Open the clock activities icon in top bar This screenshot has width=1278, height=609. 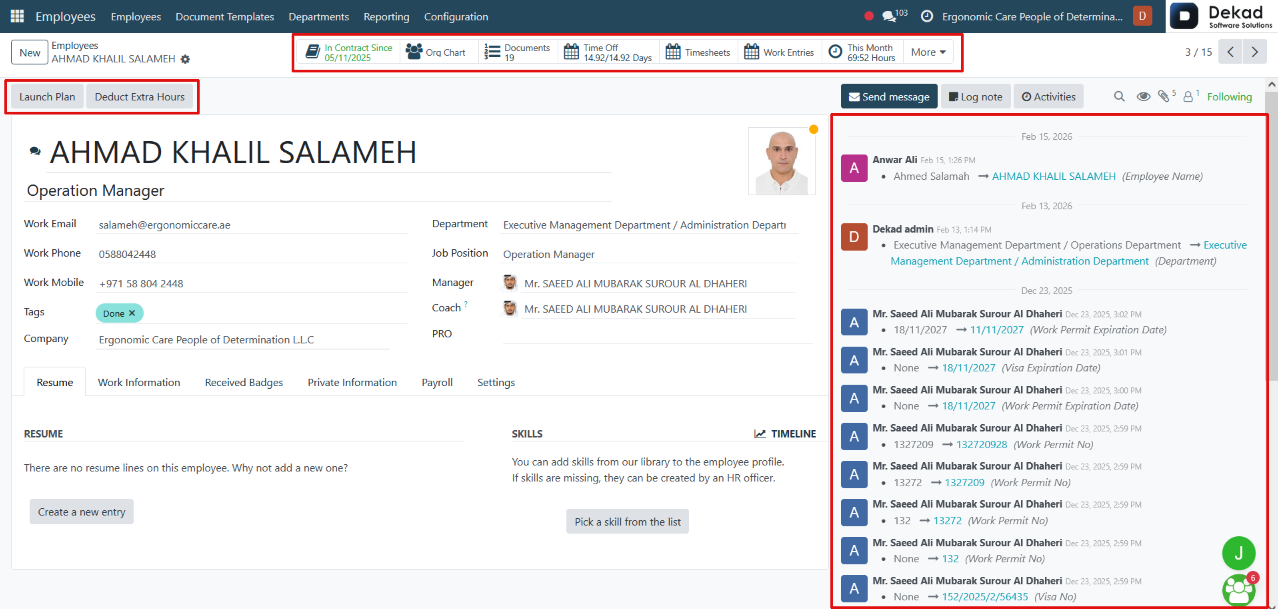point(927,17)
